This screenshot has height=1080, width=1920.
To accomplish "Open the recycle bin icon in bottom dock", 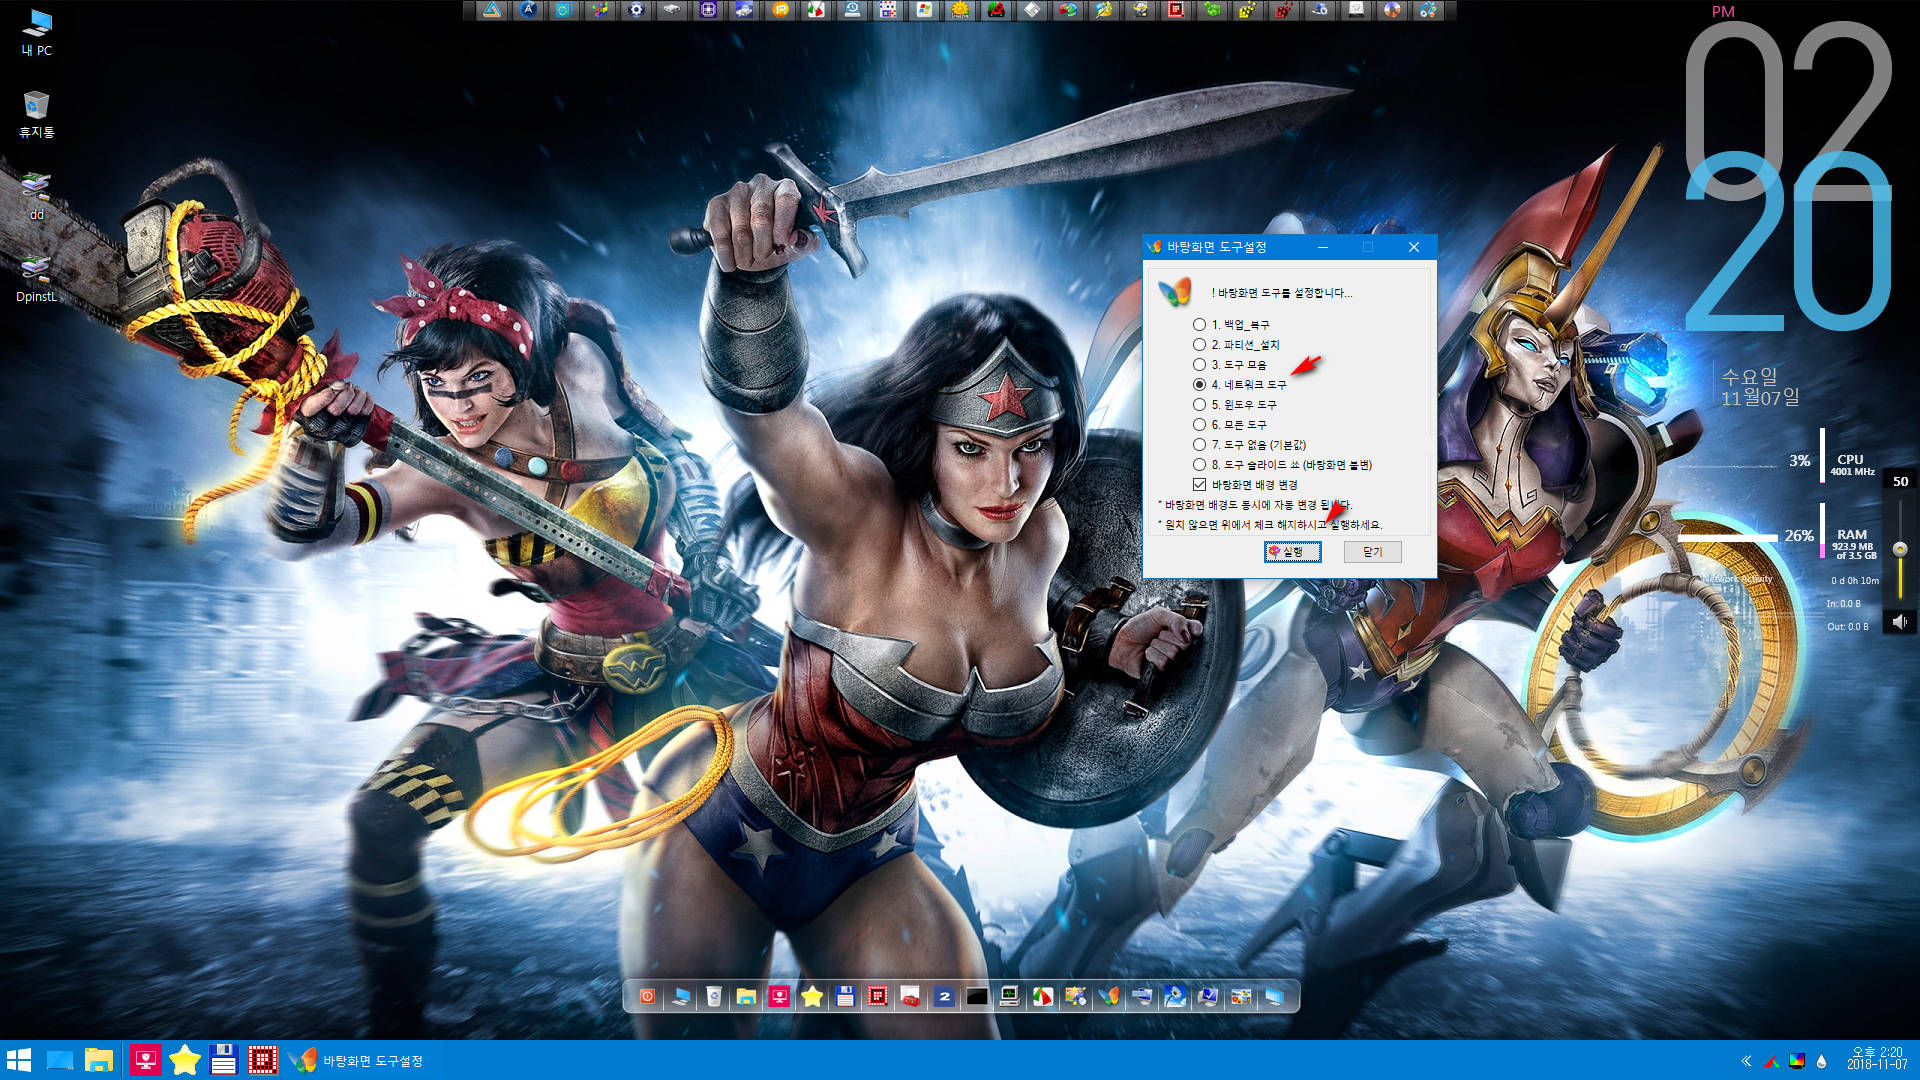I will click(714, 996).
